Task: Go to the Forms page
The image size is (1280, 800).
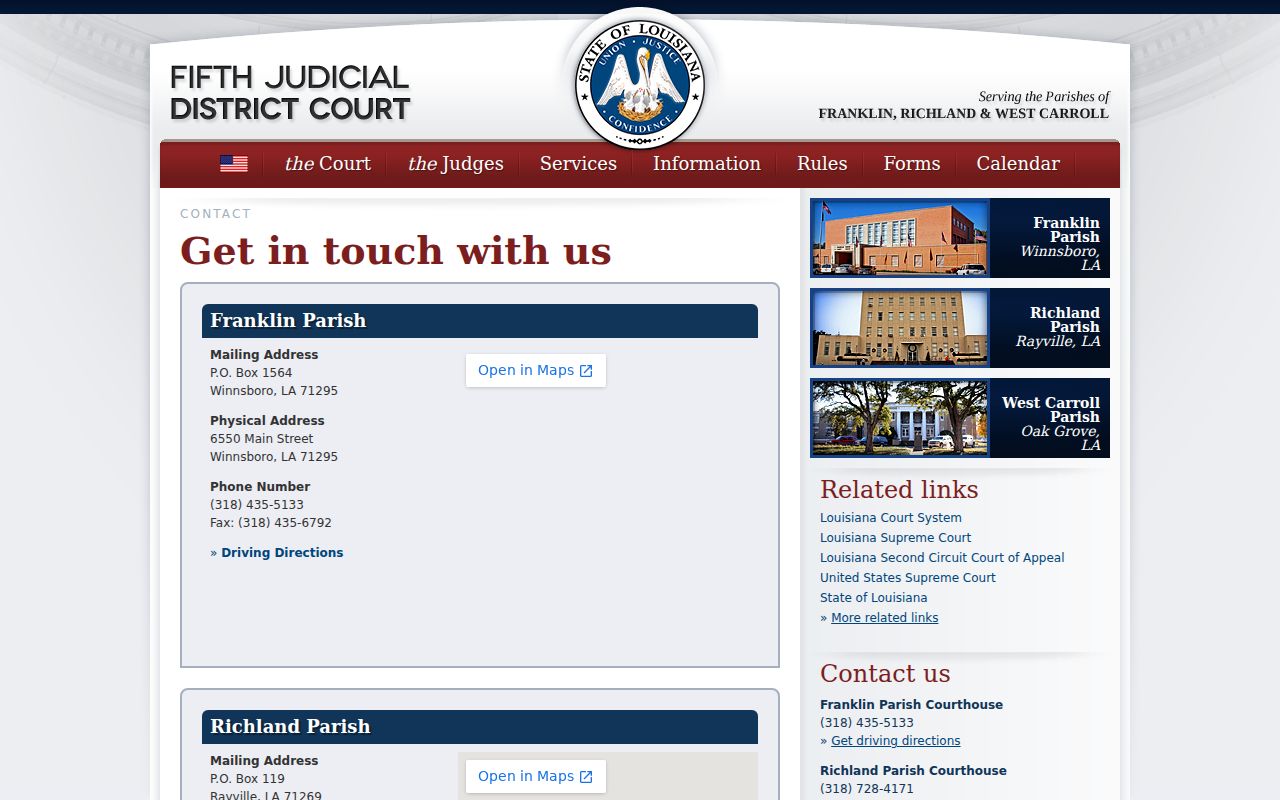Action: point(912,163)
